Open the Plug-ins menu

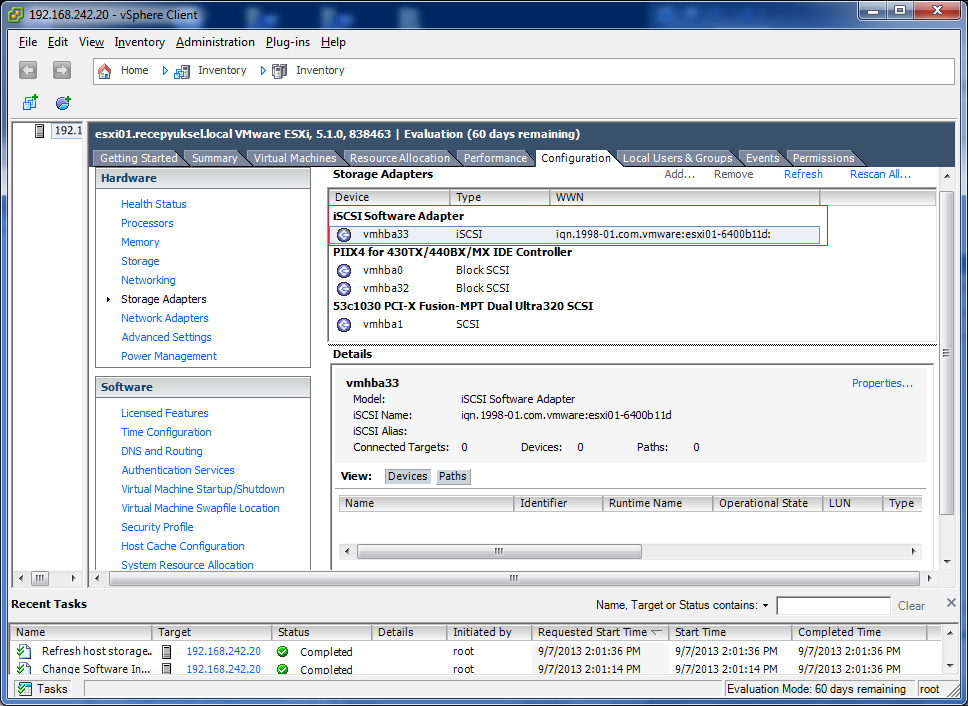288,42
